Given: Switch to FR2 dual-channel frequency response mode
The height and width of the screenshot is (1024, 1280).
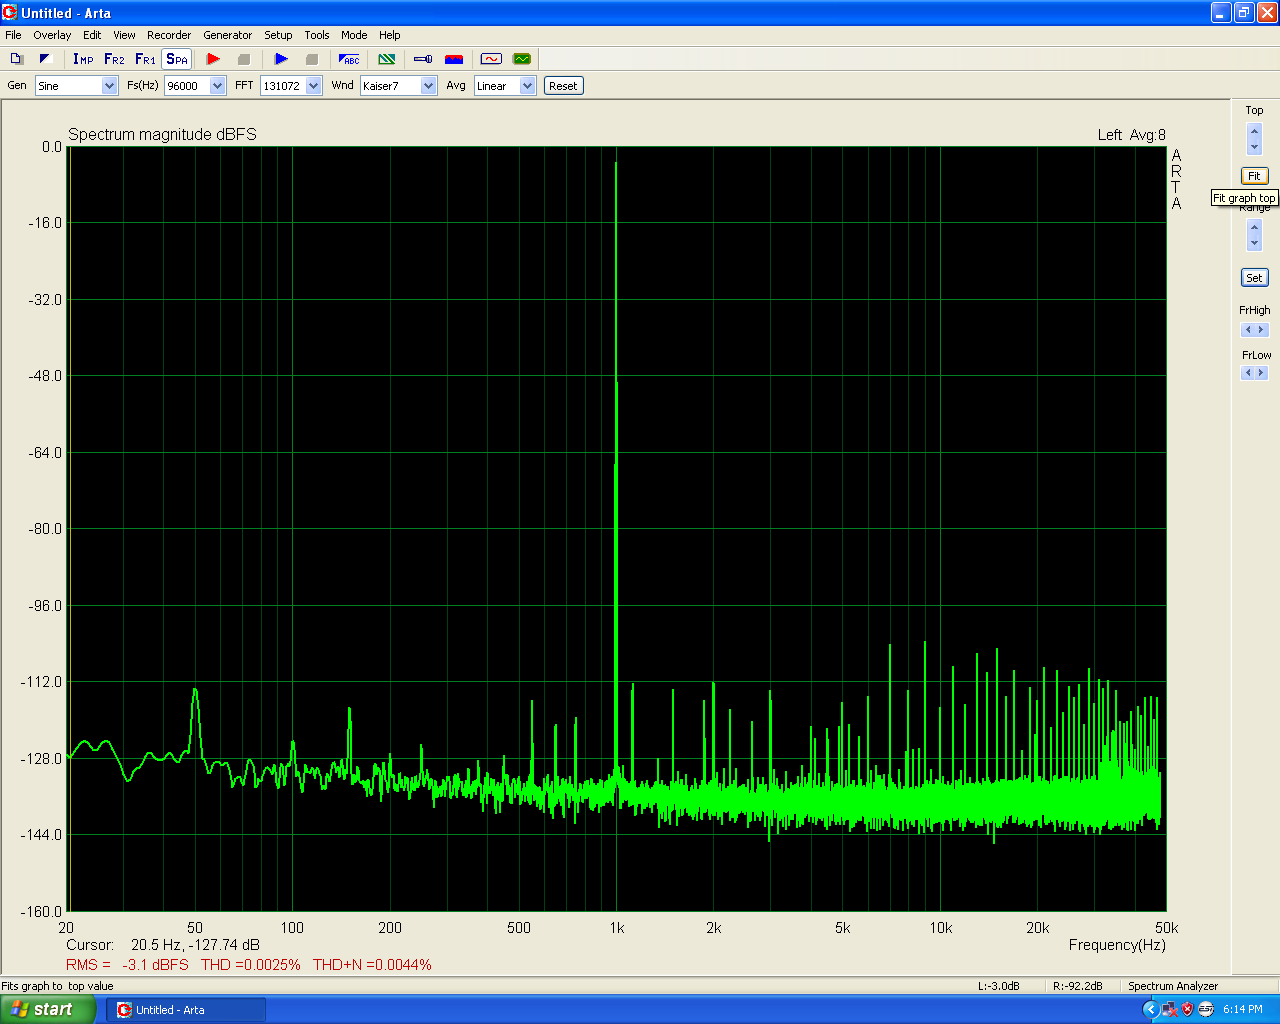Looking at the screenshot, I should click(x=114, y=59).
